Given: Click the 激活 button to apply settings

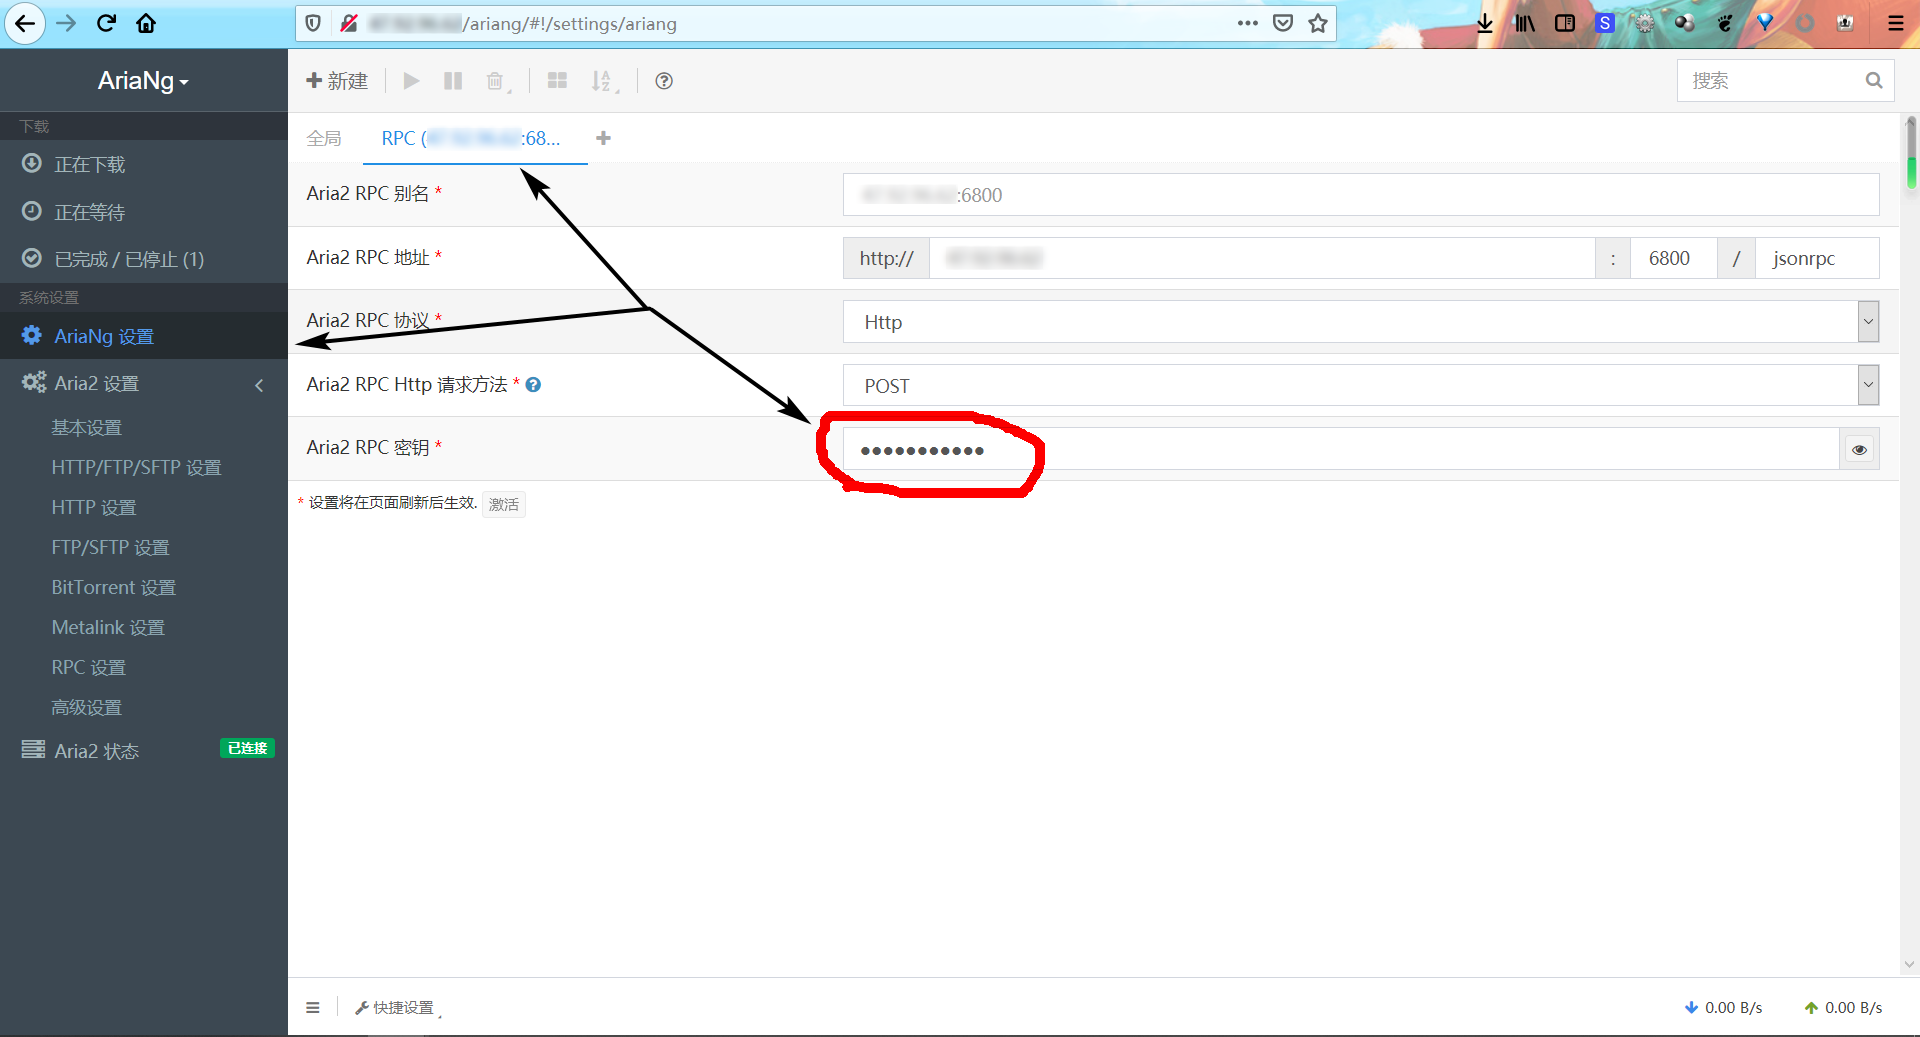Looking at the screenshot, I should tap(503, 504).
